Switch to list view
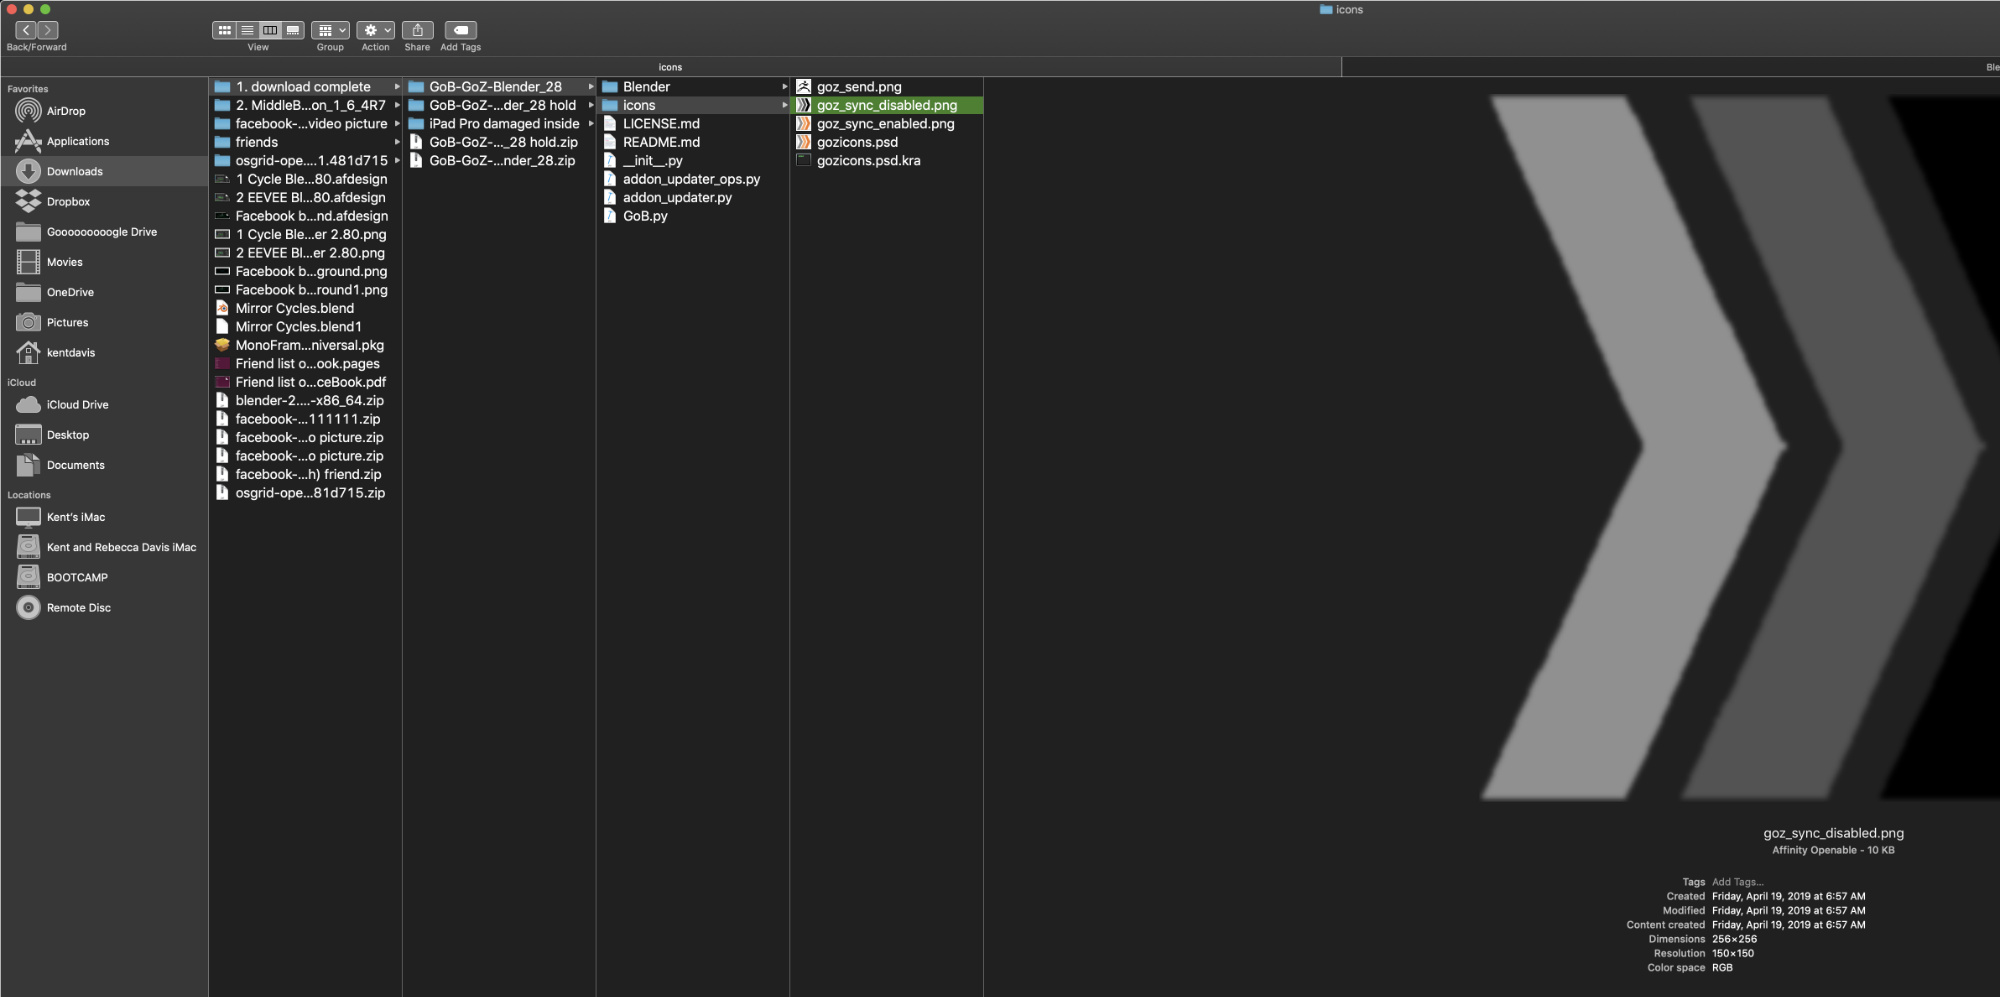 (247, 31)
